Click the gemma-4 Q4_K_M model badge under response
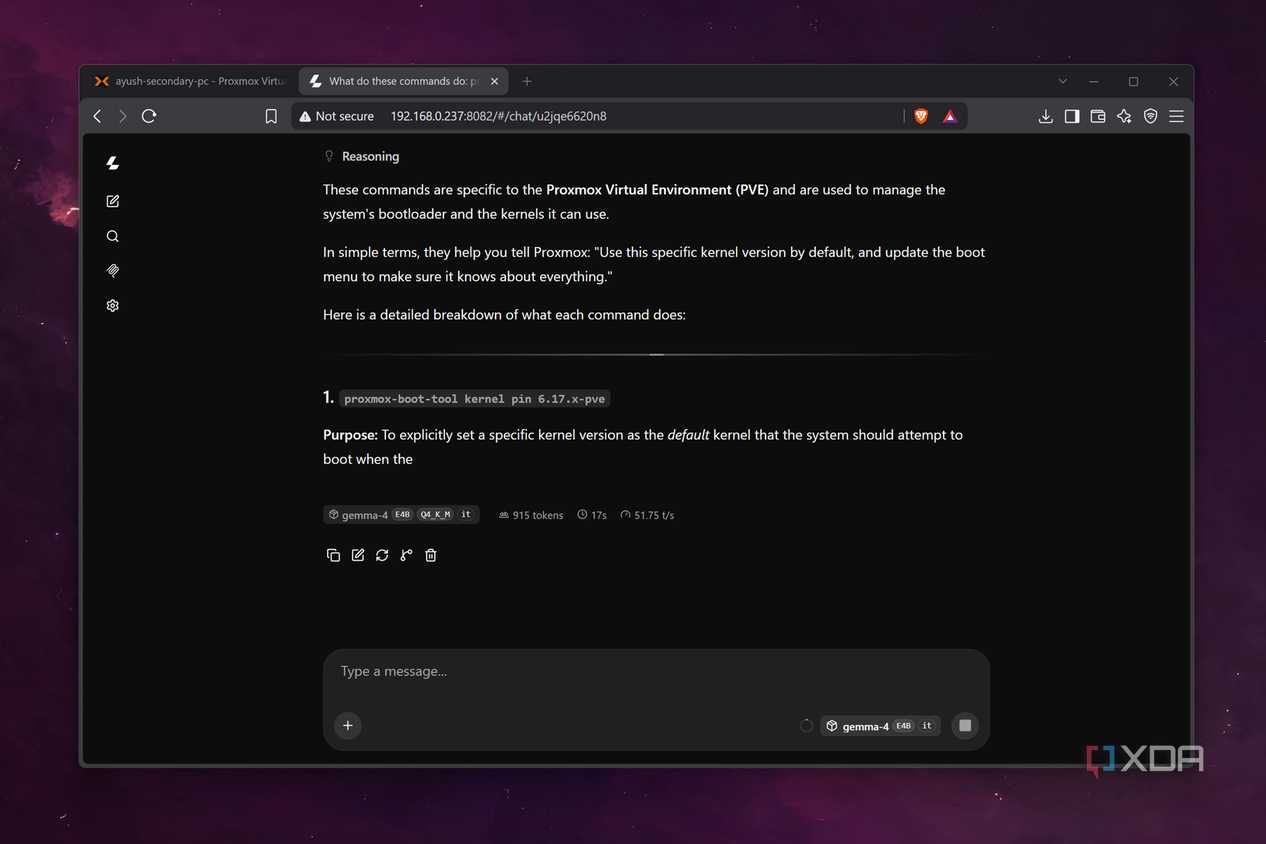This screenshot has width=1266, height=844. pos(401,515)
